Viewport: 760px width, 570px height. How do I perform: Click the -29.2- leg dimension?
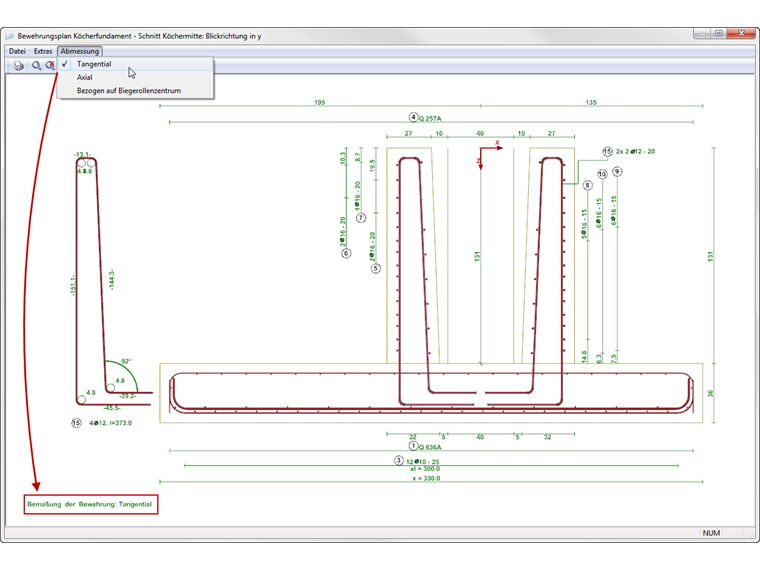tap(128, 396)
